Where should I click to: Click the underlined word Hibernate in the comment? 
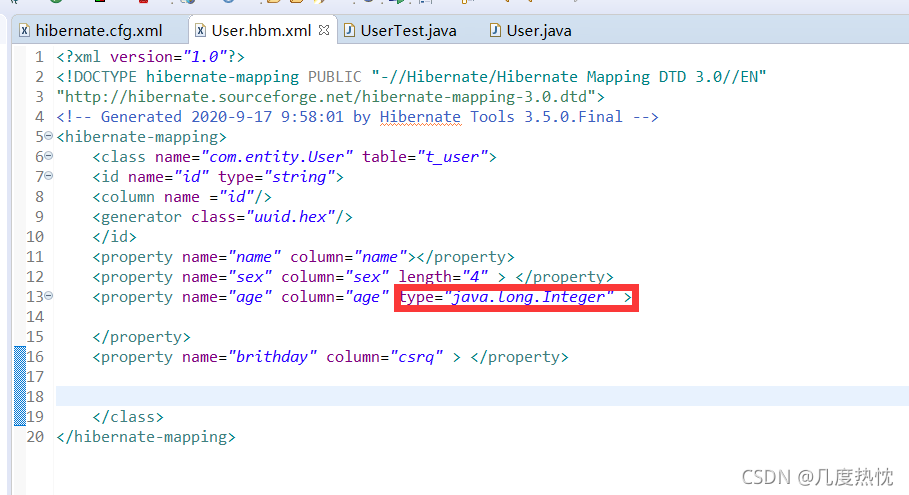pyautogui.click(x=420, y=117)
